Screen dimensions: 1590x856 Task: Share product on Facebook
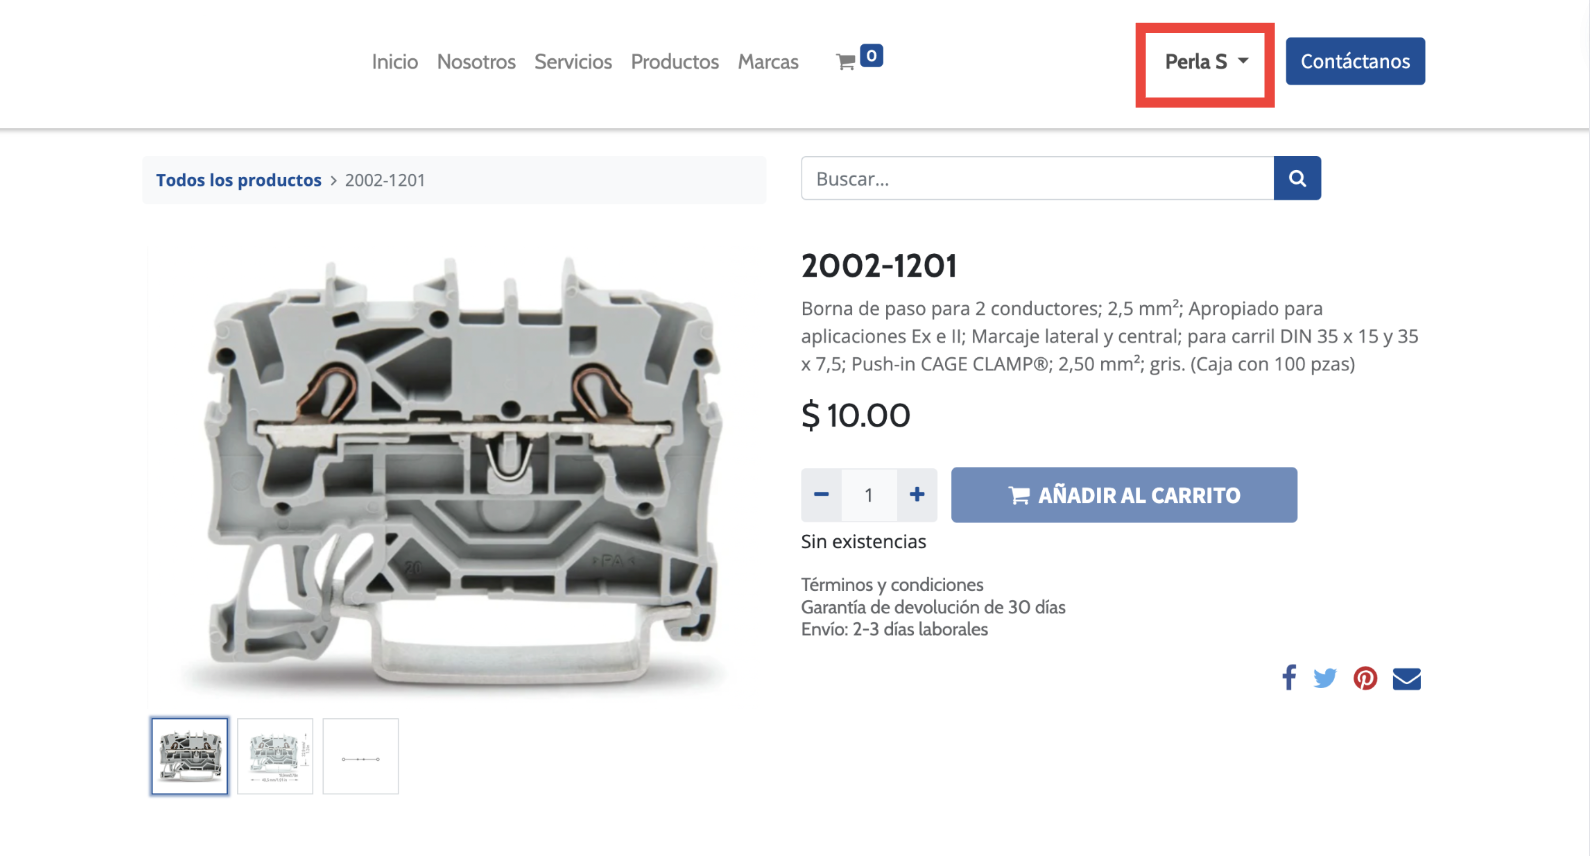(1289, 678)
